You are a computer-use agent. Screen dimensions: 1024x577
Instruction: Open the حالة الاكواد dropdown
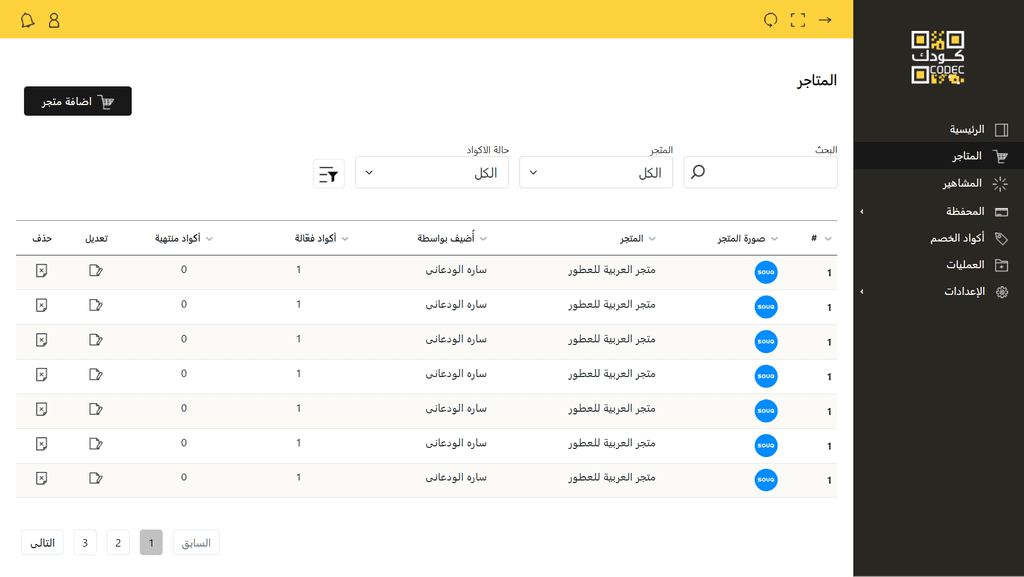click(432, 173)
